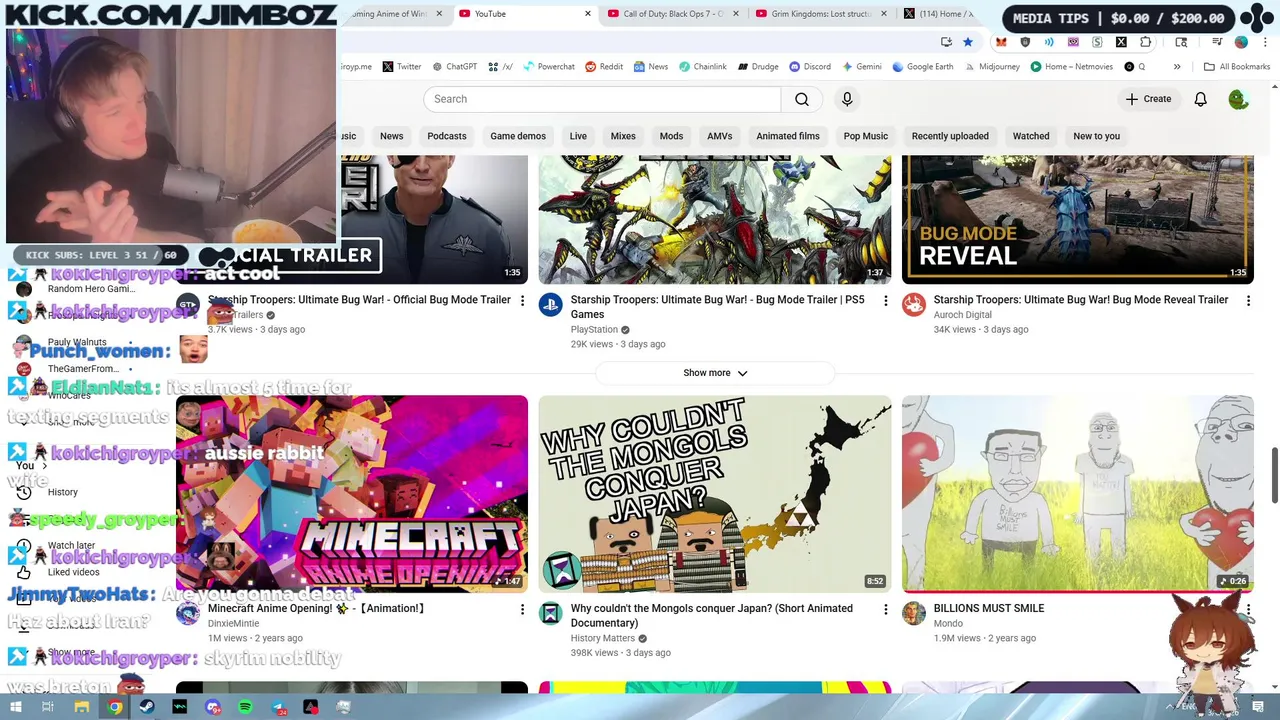Viewport: 1280px width, 720px height.
Task: Open options menu for Minecraft Anime Opening
Action: [522, 609]
